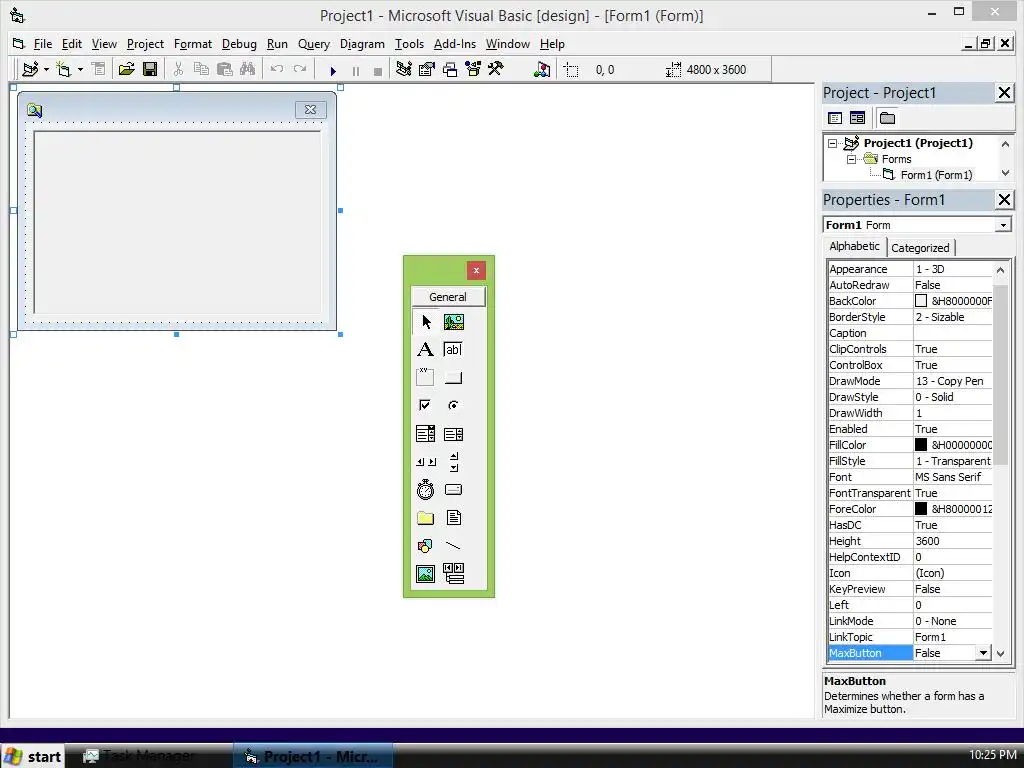Open the File menu
The width and height of the screenshot is (1024, 768).
point(42,44)
